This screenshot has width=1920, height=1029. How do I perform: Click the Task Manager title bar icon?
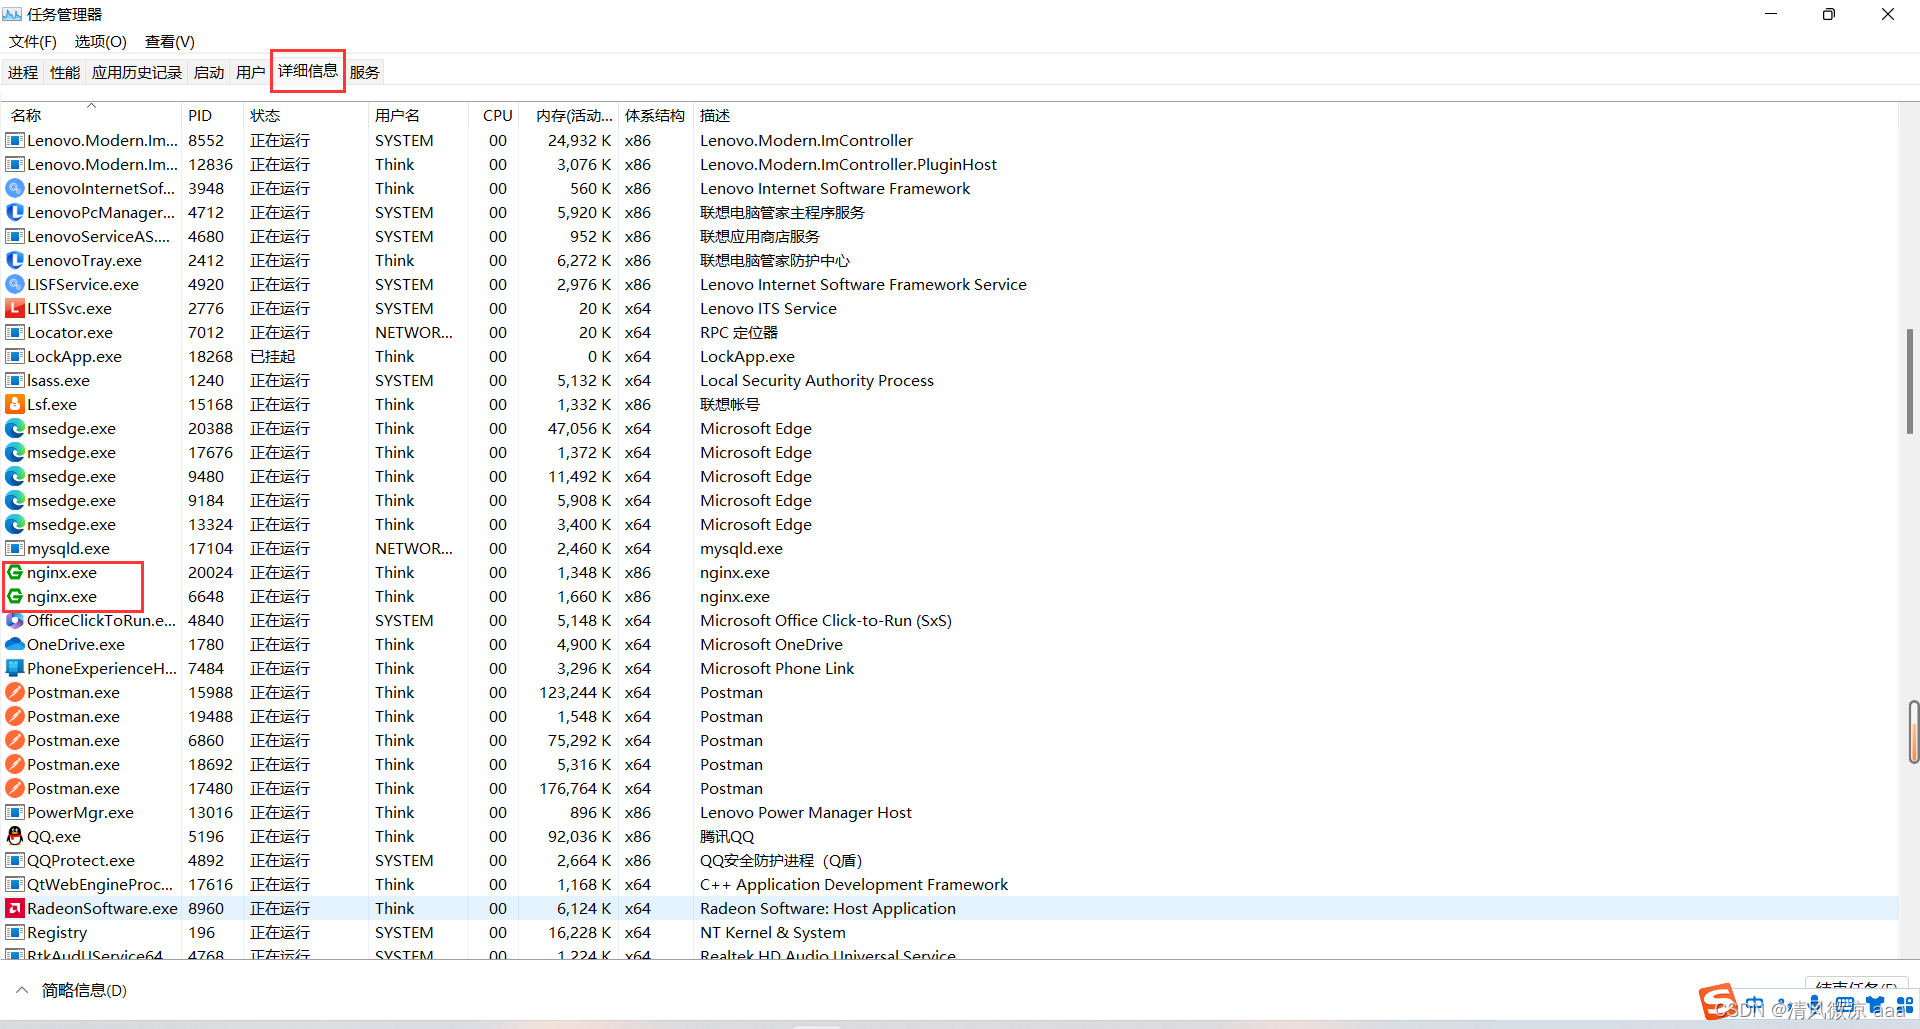point(12,14)
